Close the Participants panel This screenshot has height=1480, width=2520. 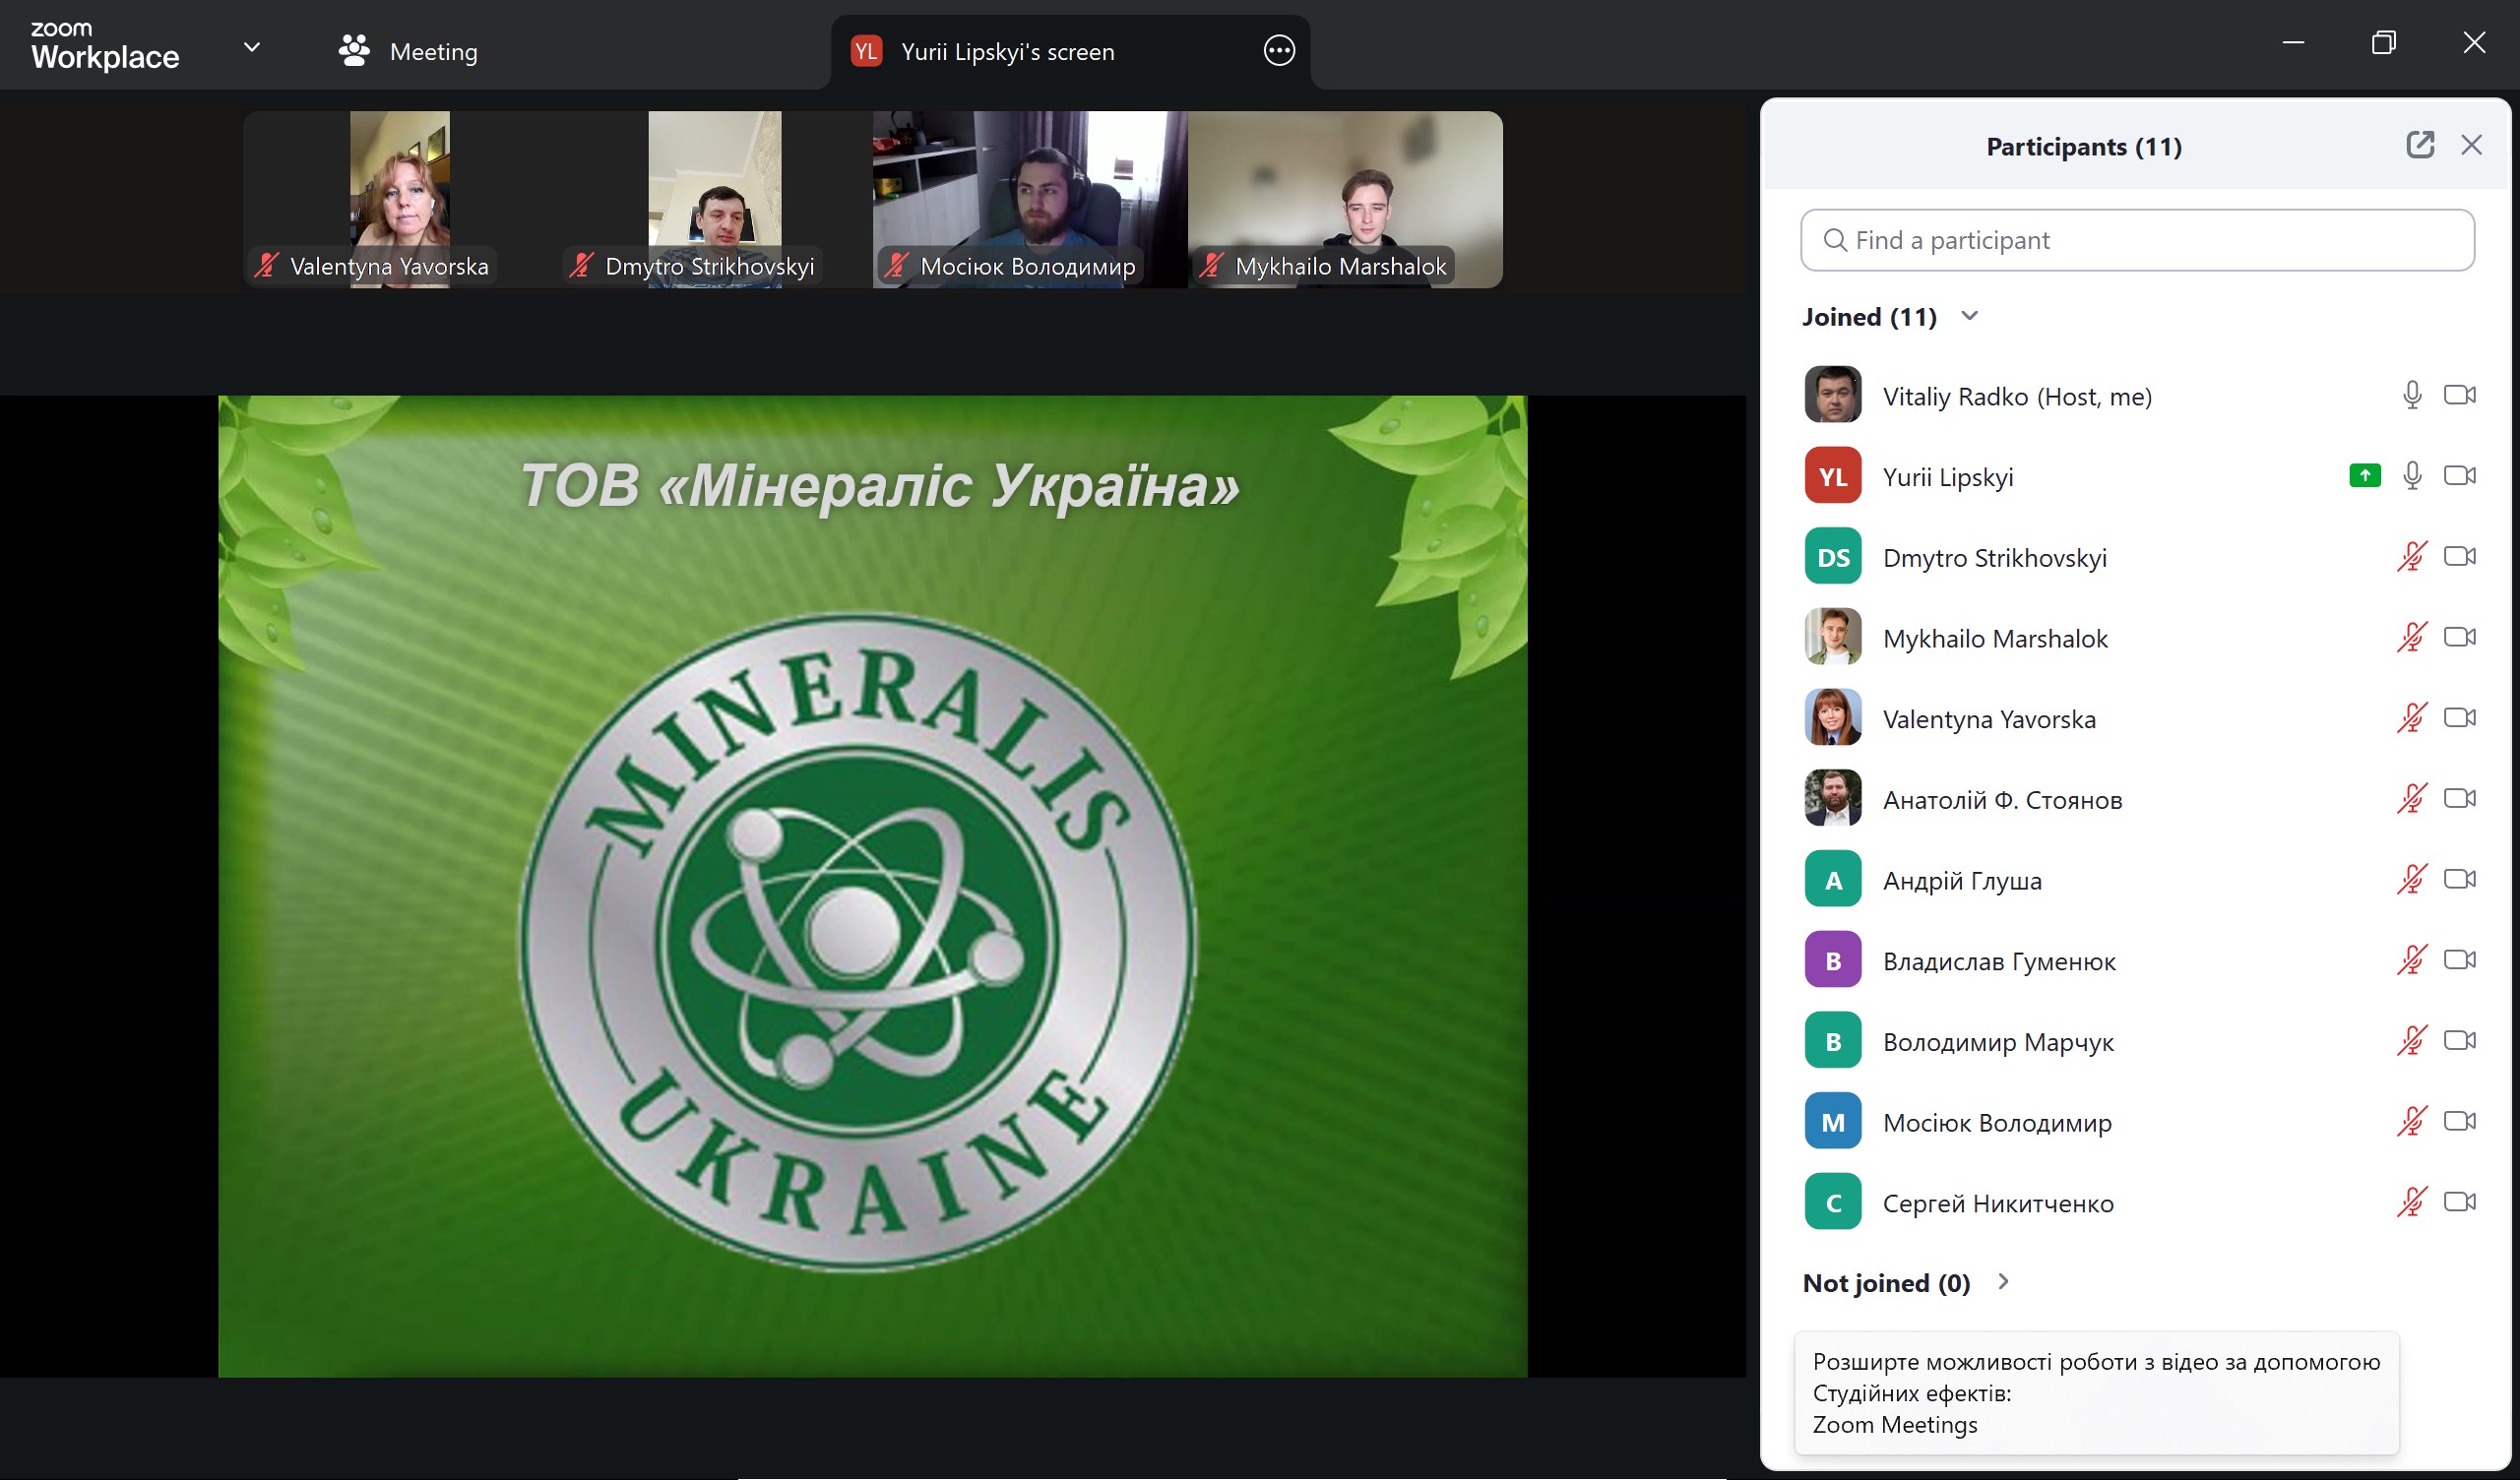(x=2471, y=145)
